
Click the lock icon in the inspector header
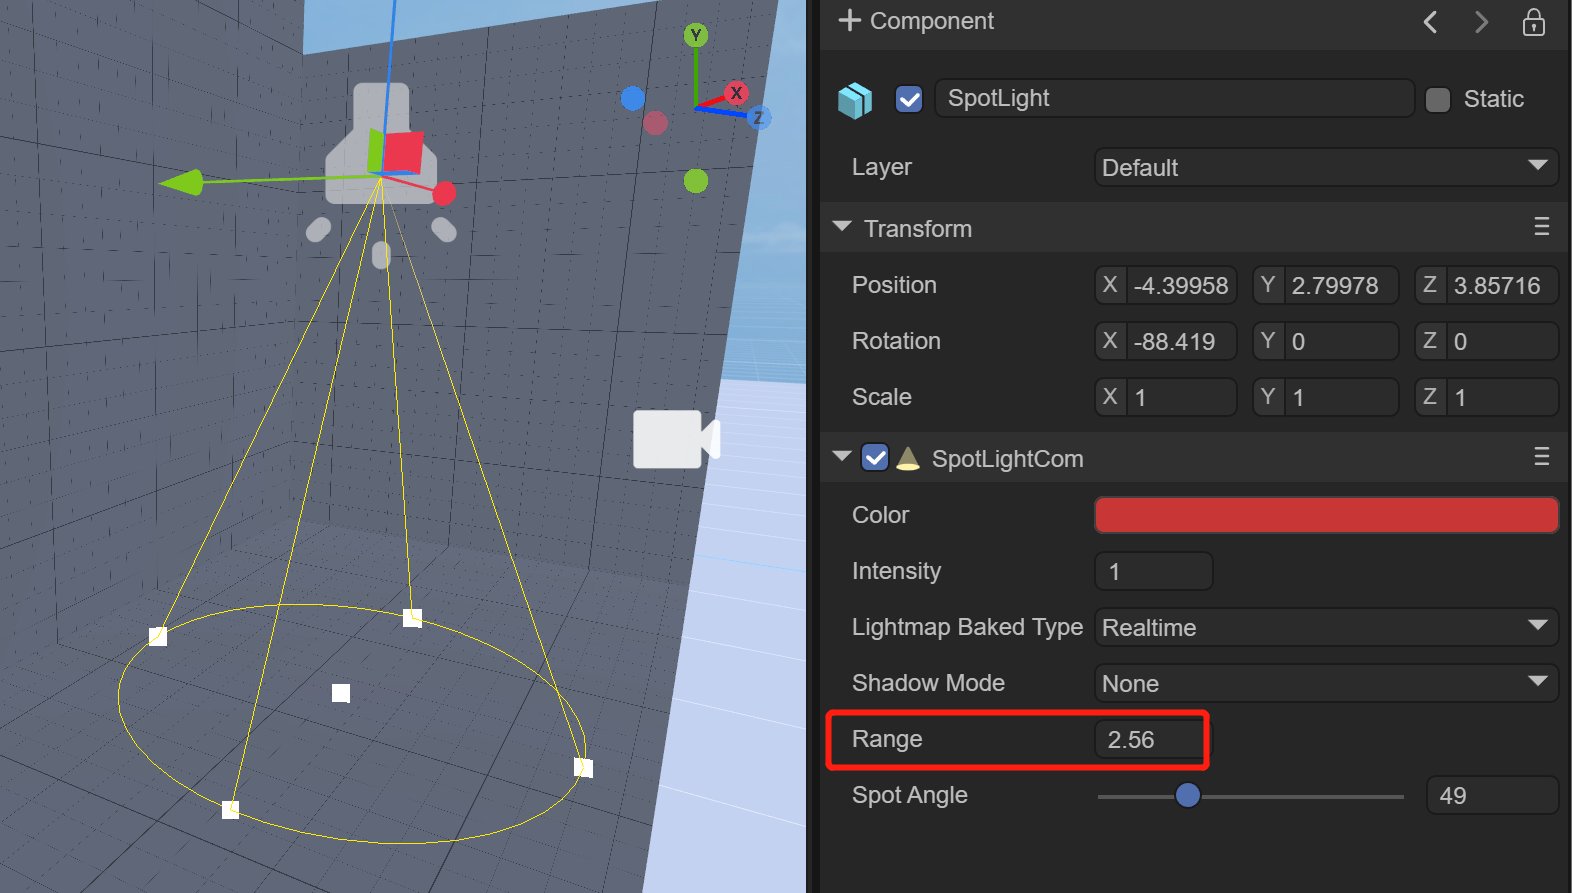[1533, 22]
